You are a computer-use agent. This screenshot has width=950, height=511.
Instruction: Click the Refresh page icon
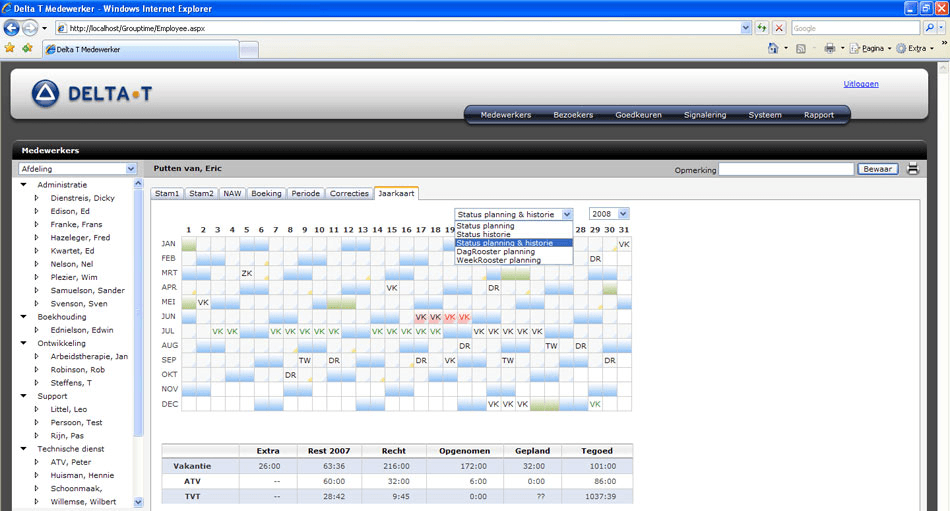pyautogui.click(x=762, y=28)
